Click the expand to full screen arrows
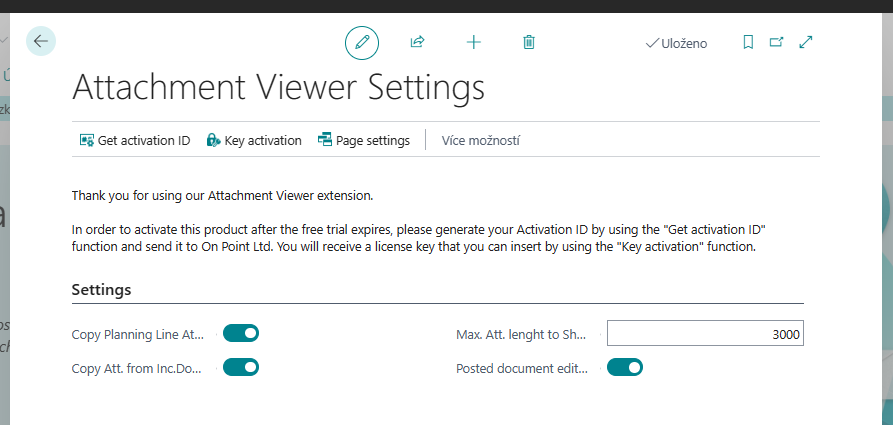 coord(806,42)
